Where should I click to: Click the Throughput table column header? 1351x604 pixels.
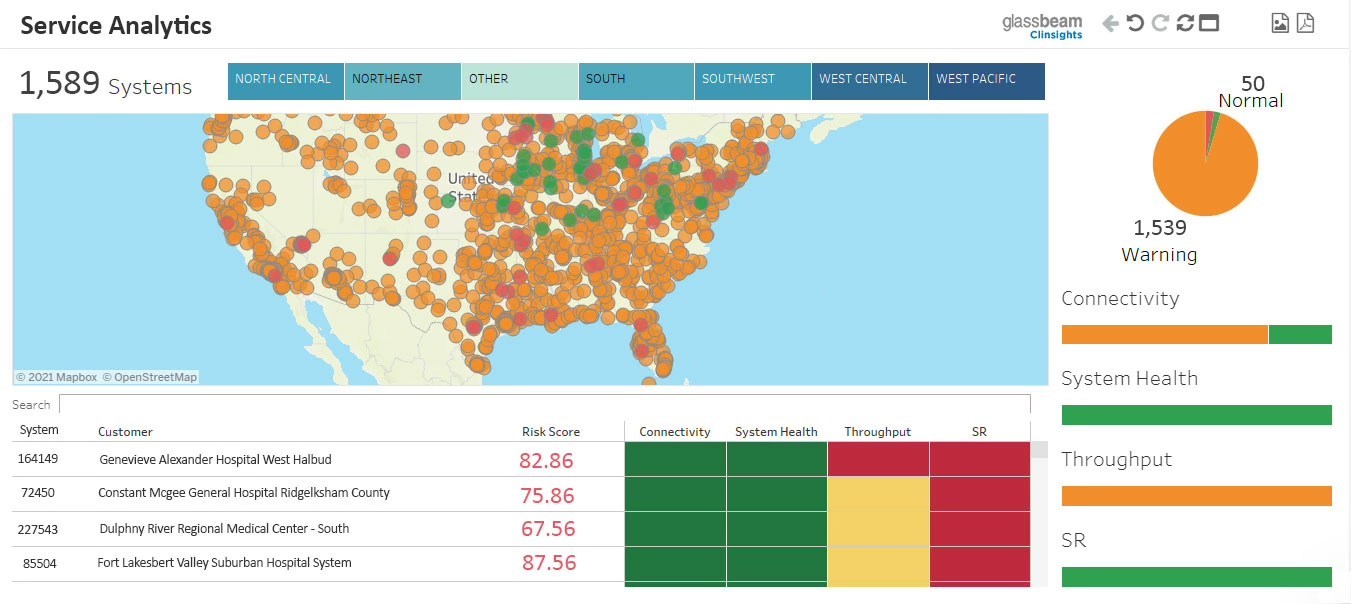point(878,432)
